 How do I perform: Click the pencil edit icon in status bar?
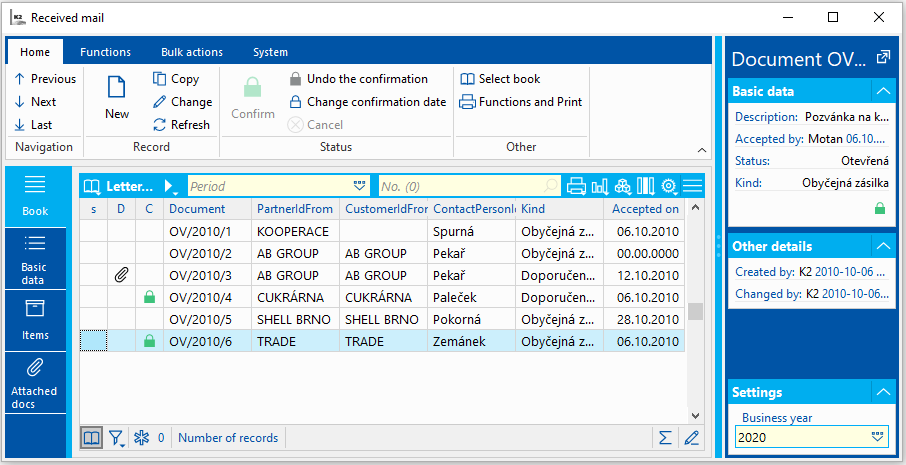pyautogui.click(x=691, y=437)
